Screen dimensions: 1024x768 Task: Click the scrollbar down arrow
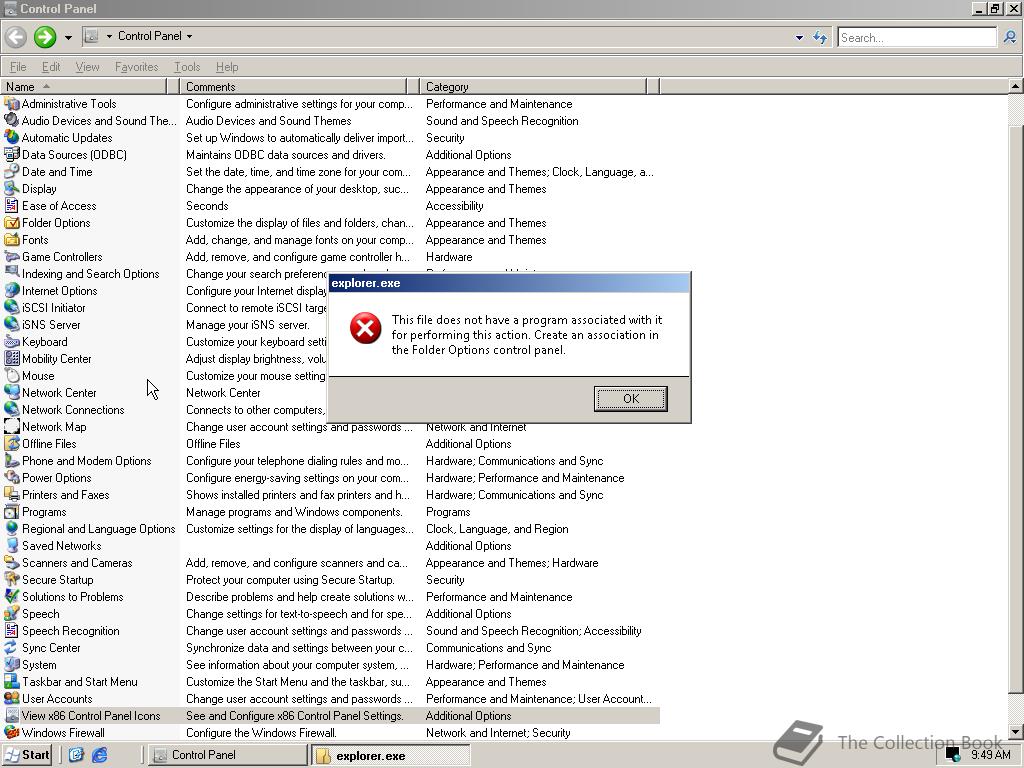click(x=1016, y=732)
